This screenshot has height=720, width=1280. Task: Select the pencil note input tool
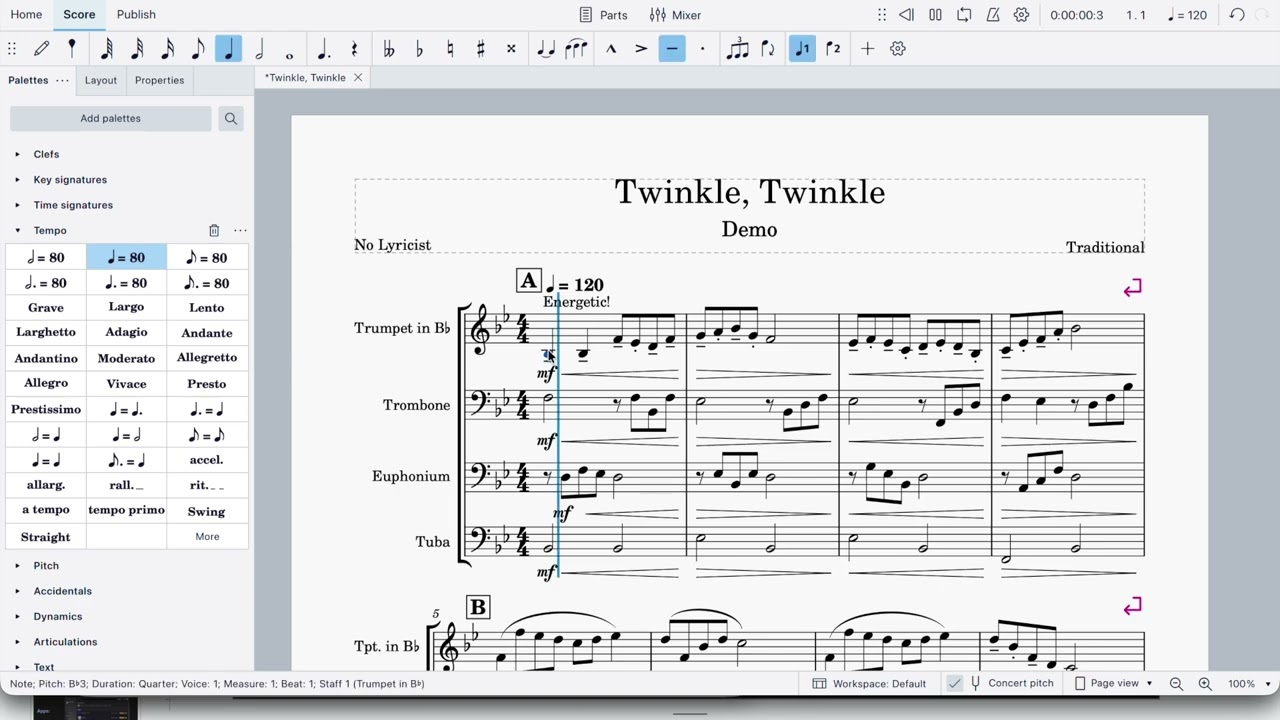[x=42, y=48]
